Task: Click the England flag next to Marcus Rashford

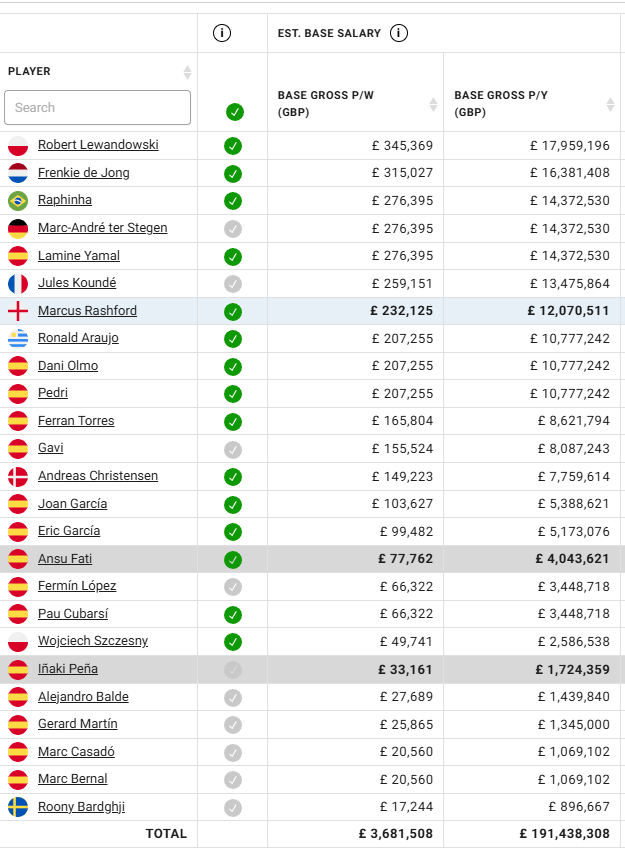Action: point(18,311)
